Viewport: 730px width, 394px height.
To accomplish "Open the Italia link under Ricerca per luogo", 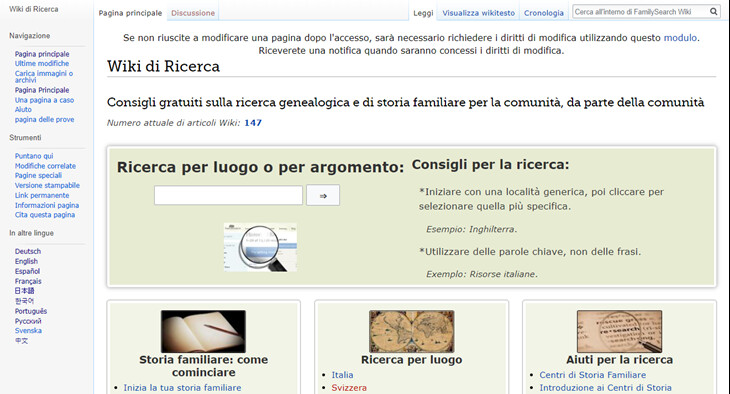I will (342, 375).
